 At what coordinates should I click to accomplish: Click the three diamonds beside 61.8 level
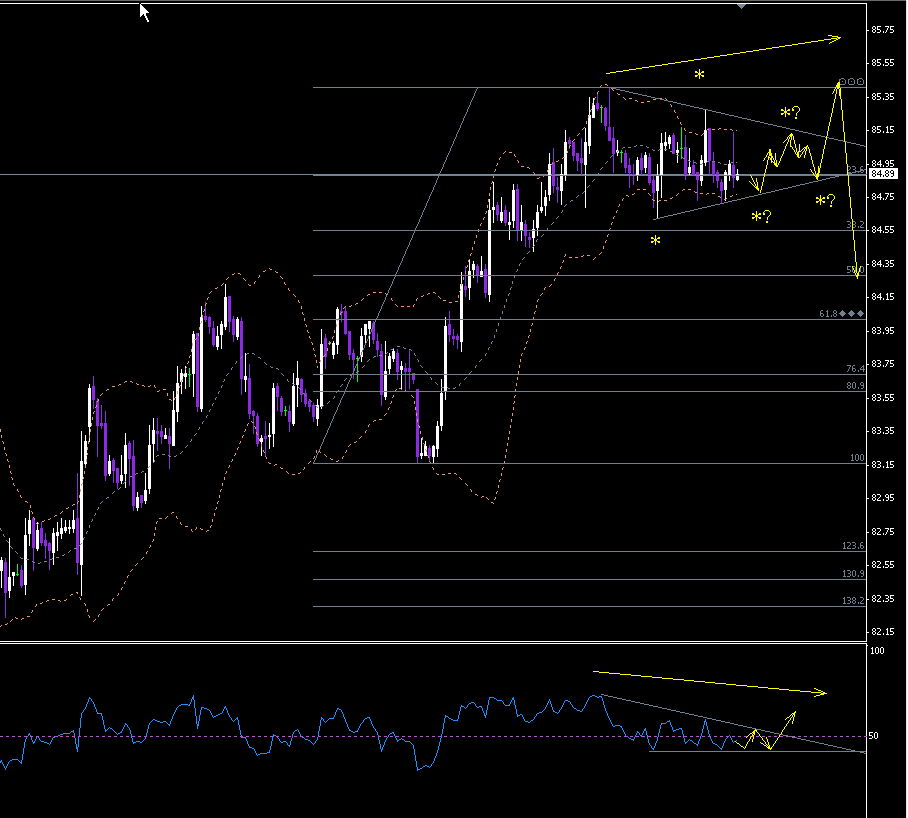coord(852,314)
